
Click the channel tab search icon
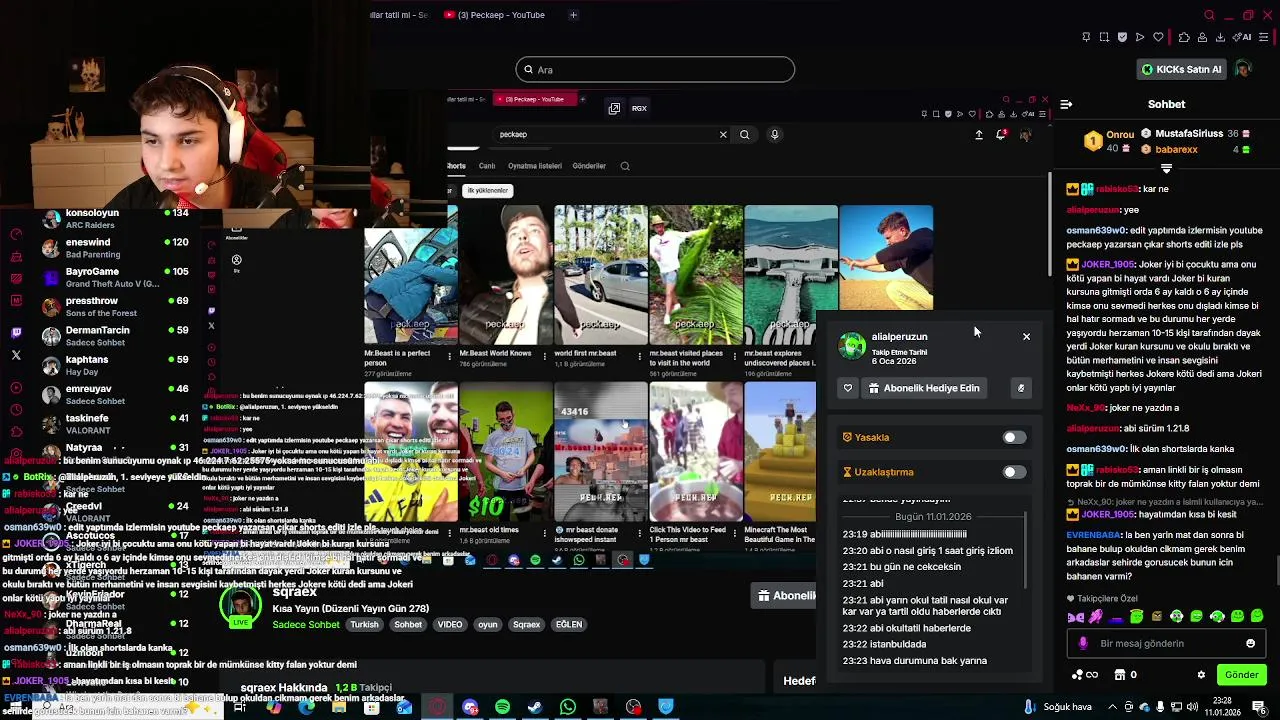(x=625, y=166)
